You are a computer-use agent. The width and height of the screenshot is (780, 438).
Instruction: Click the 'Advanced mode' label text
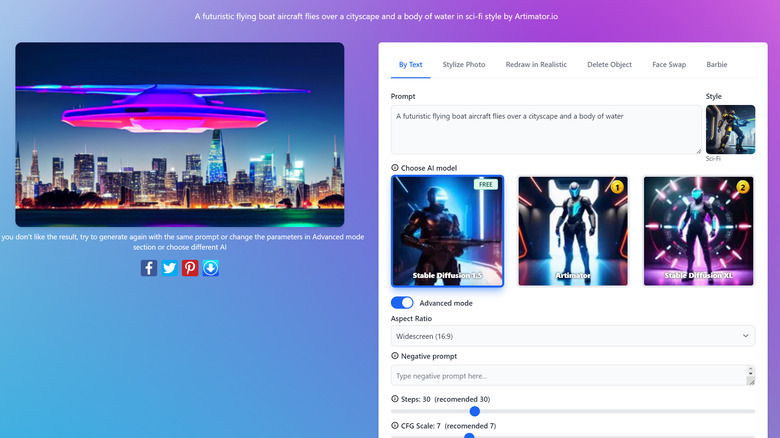[x=446, y=303]
